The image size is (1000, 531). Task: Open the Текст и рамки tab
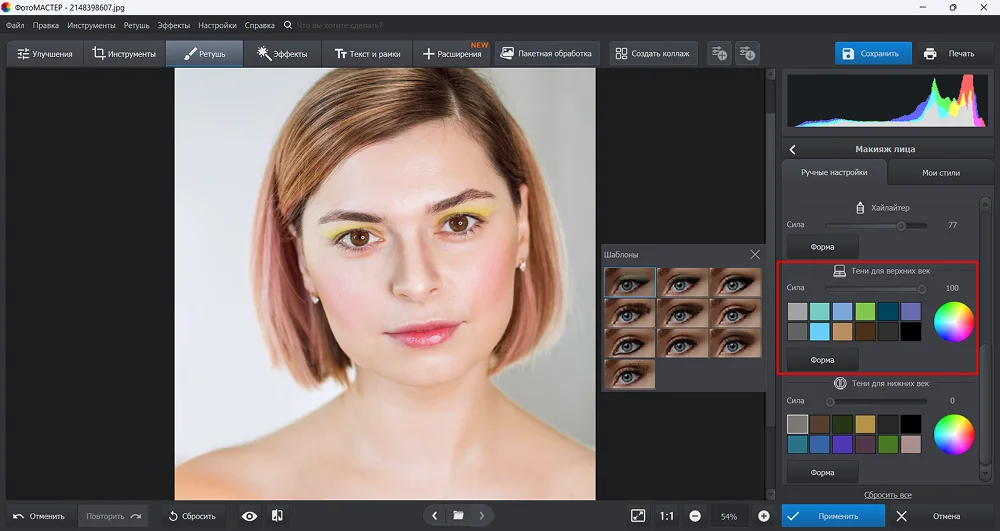click(x=367, y=54)
